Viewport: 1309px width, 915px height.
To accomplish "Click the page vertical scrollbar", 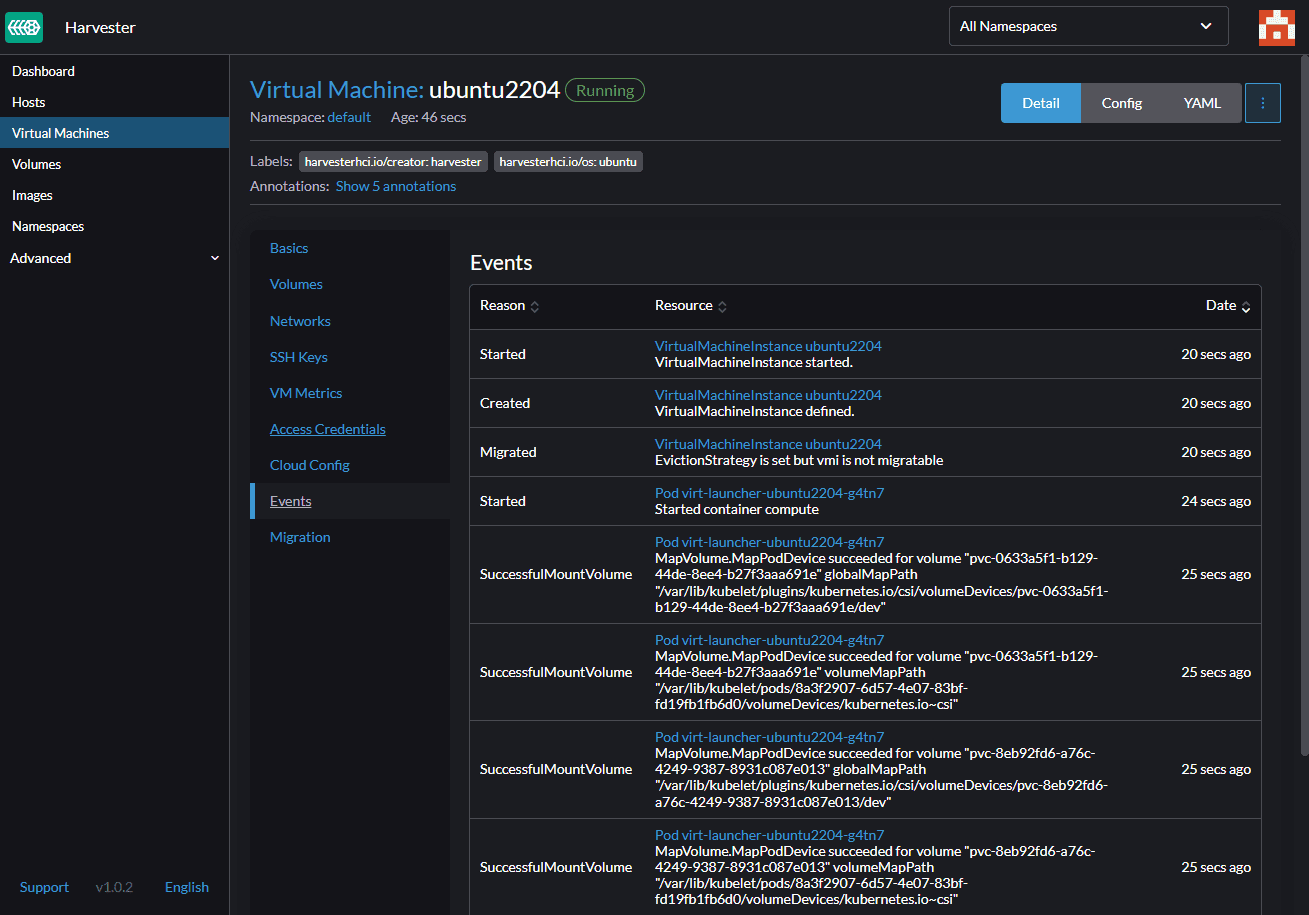I will [x=1303, y=400].
